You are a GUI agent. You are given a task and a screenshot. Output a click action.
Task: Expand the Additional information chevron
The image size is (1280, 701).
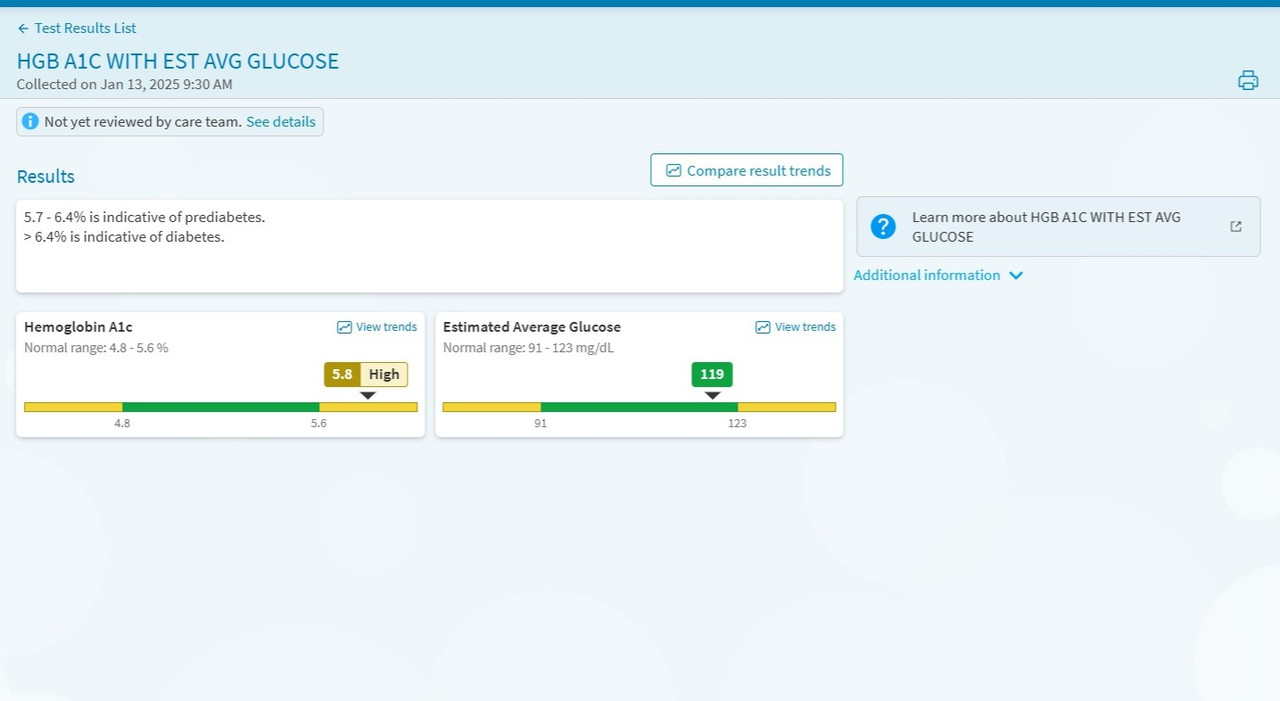(x=1016, y=276)
